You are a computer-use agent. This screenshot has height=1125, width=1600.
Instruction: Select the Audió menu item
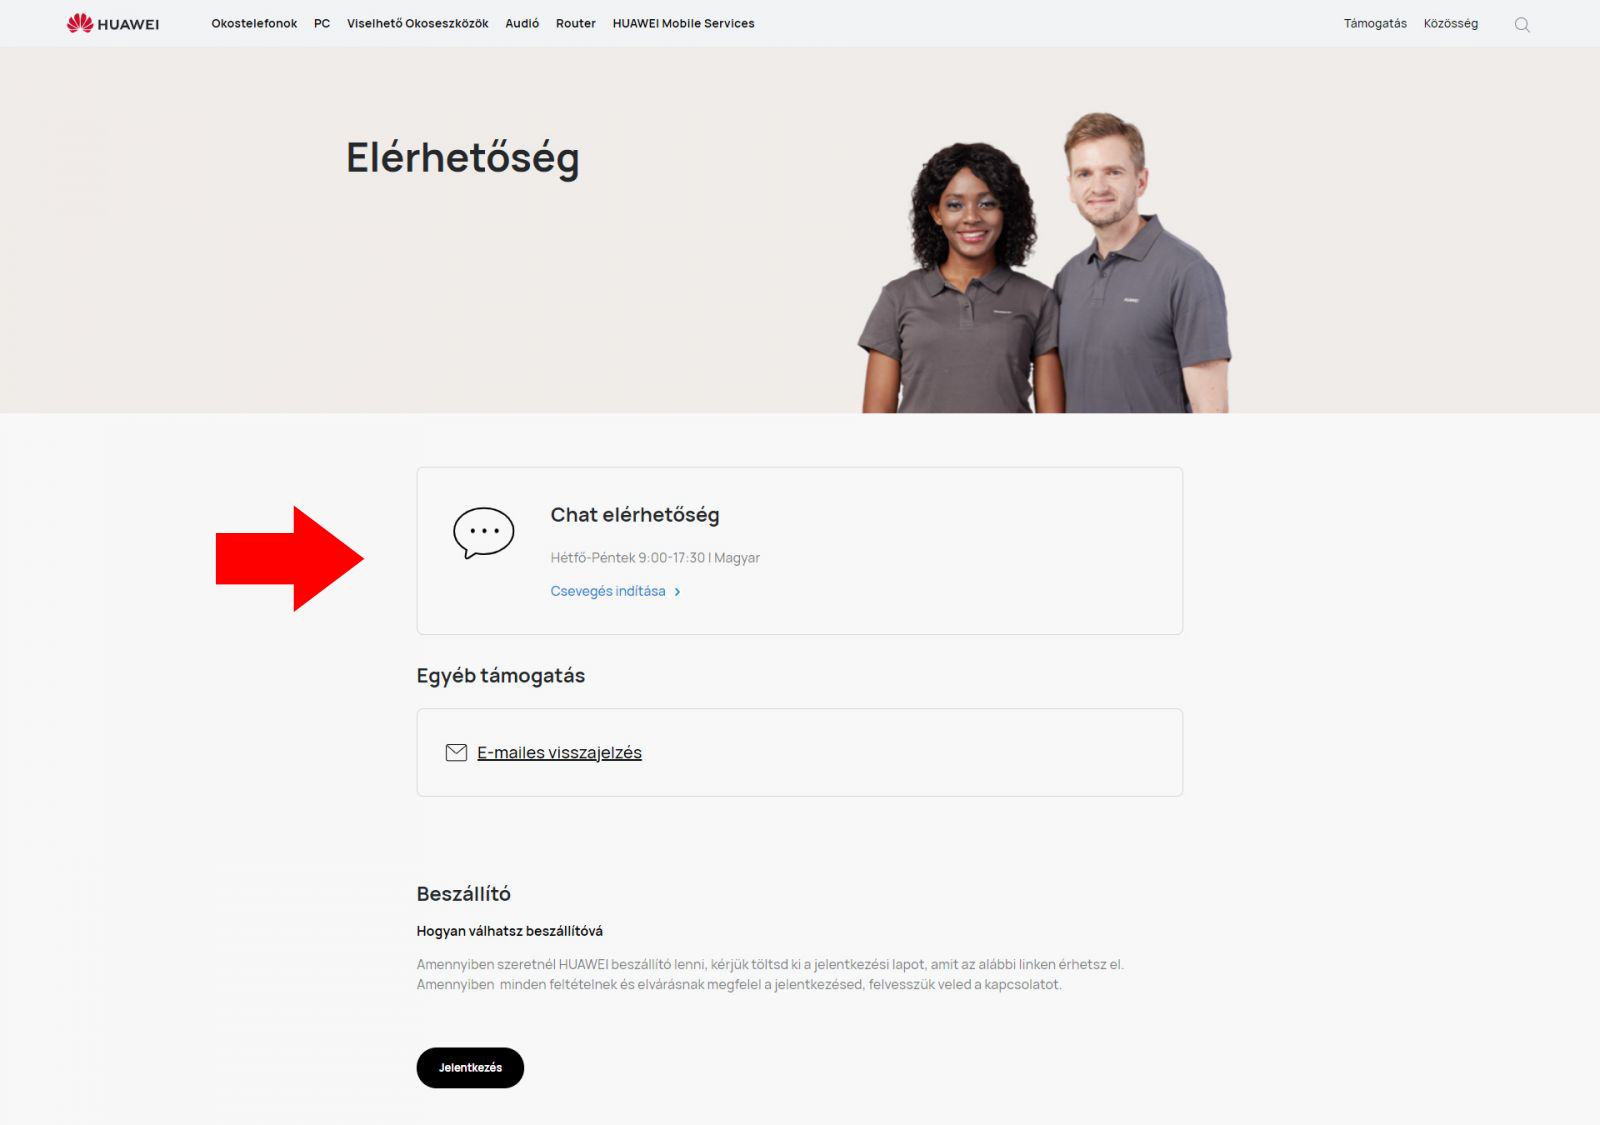[x=522, y=23]
